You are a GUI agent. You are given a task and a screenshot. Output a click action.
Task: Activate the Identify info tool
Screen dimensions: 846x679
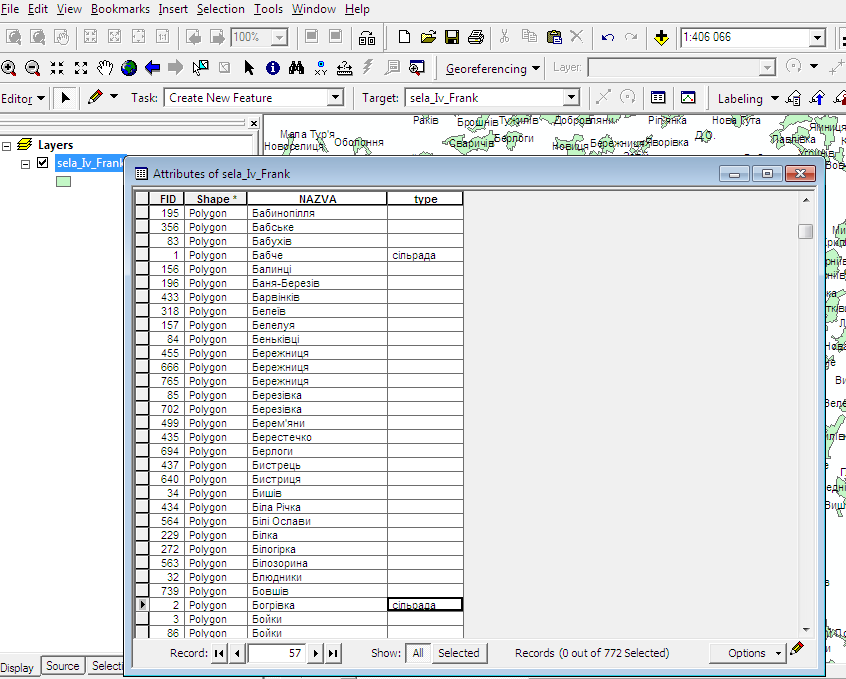pos(273,67)
